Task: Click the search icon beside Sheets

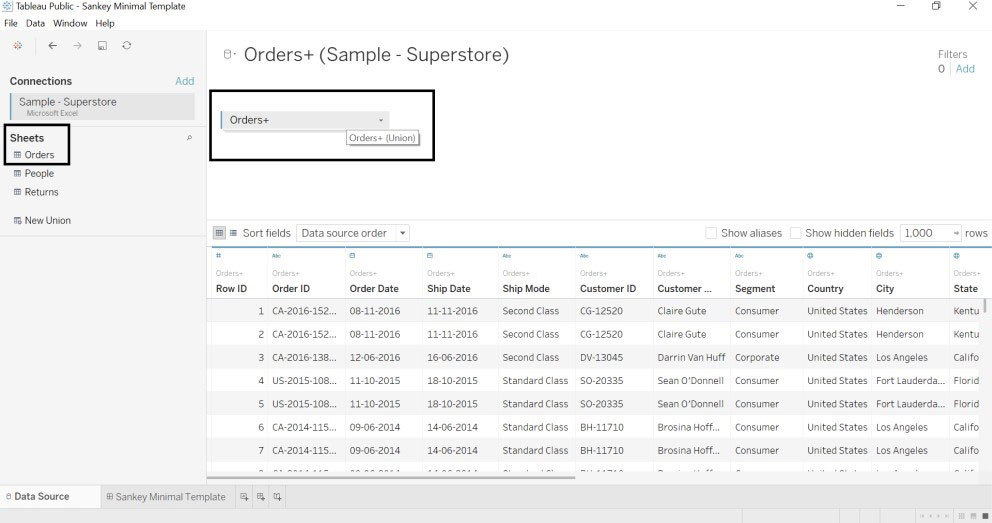Action: coord(189,138)
